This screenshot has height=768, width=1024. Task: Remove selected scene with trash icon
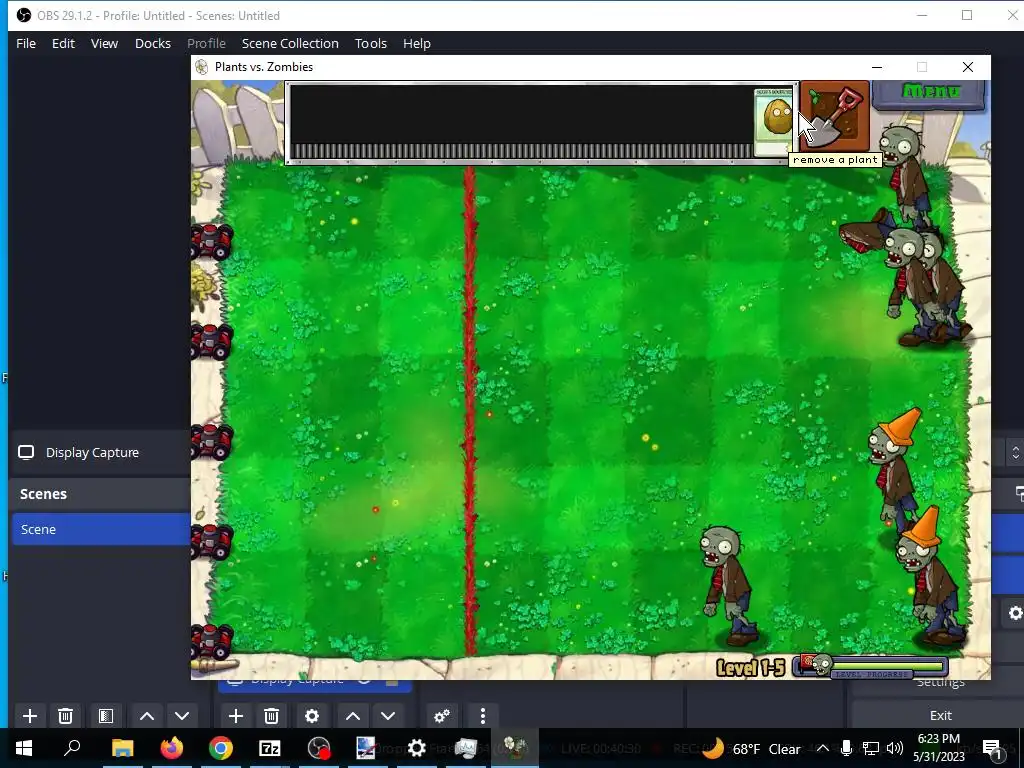65,716
